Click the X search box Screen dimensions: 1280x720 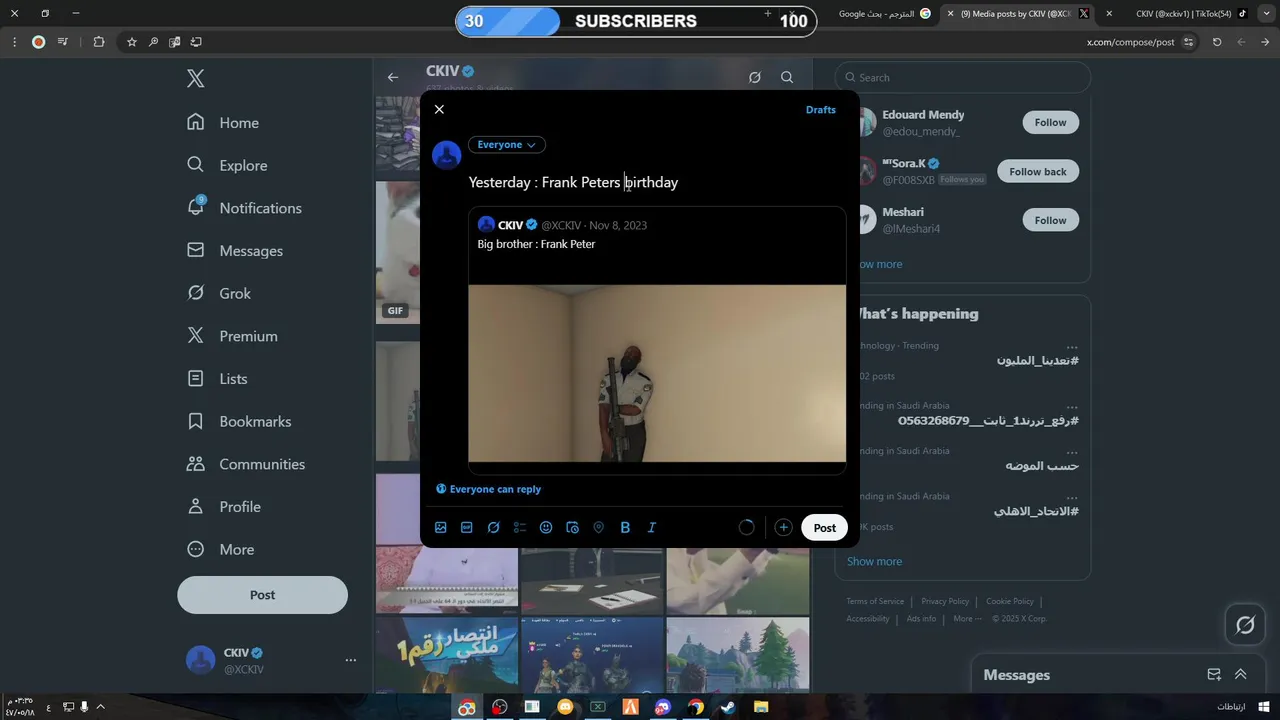963,77
